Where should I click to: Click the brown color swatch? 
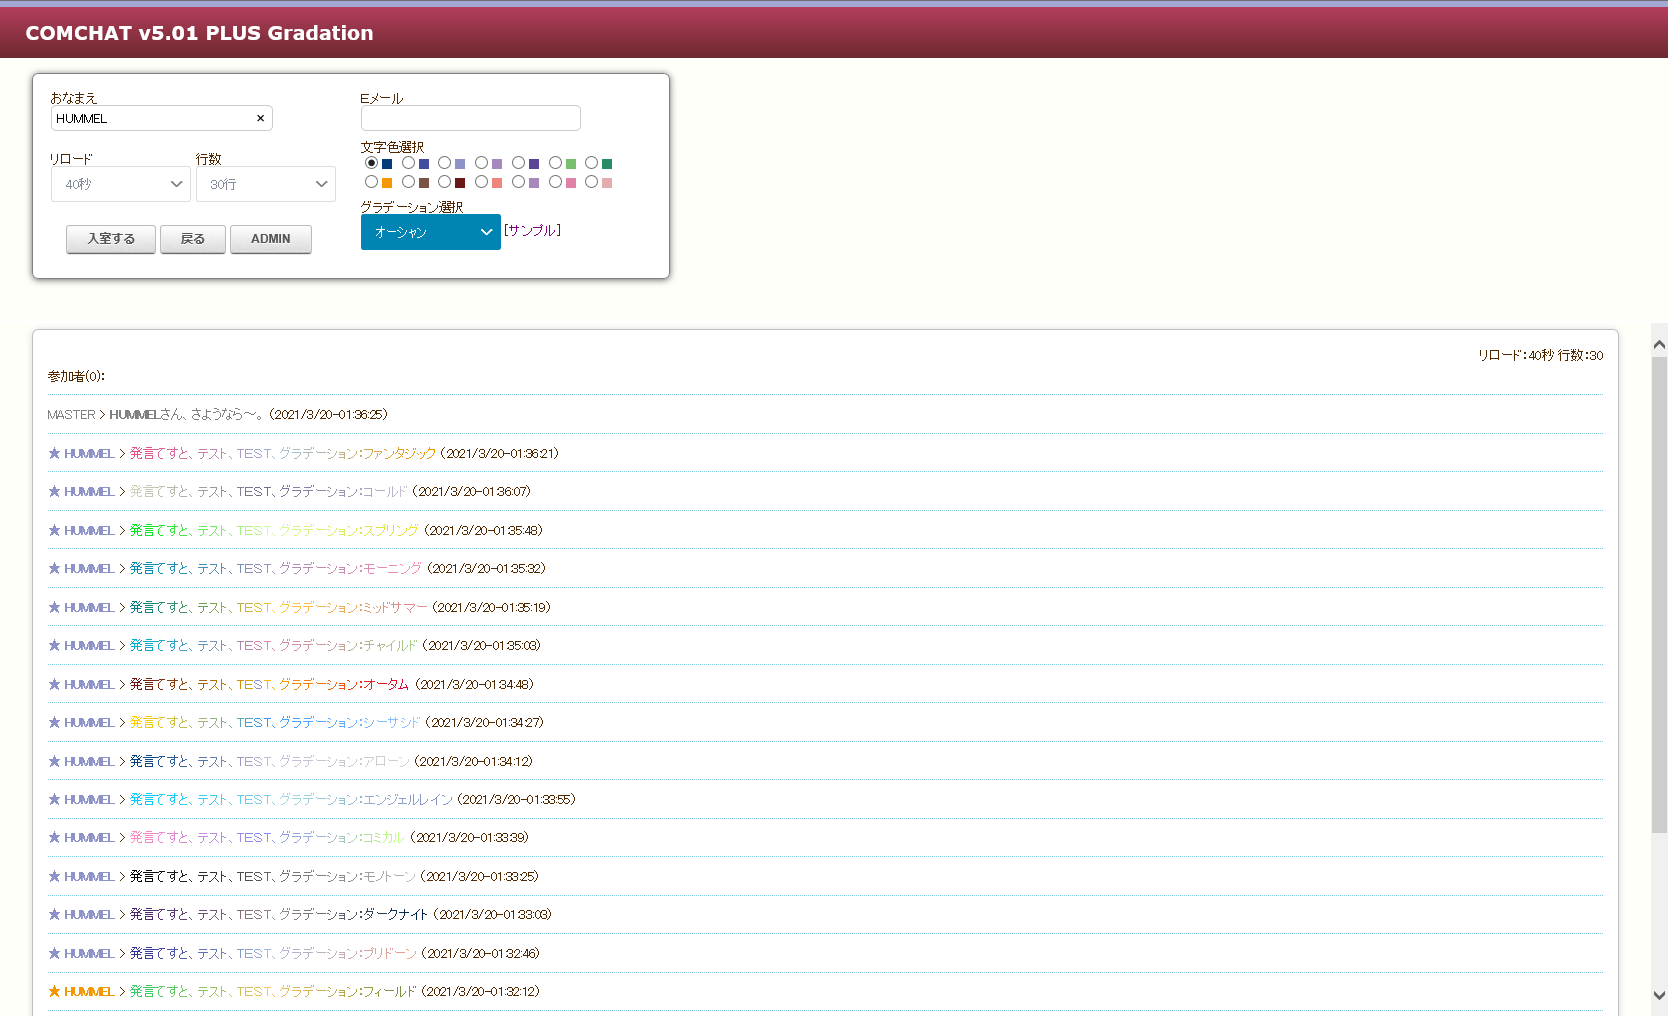pos(424,183)
